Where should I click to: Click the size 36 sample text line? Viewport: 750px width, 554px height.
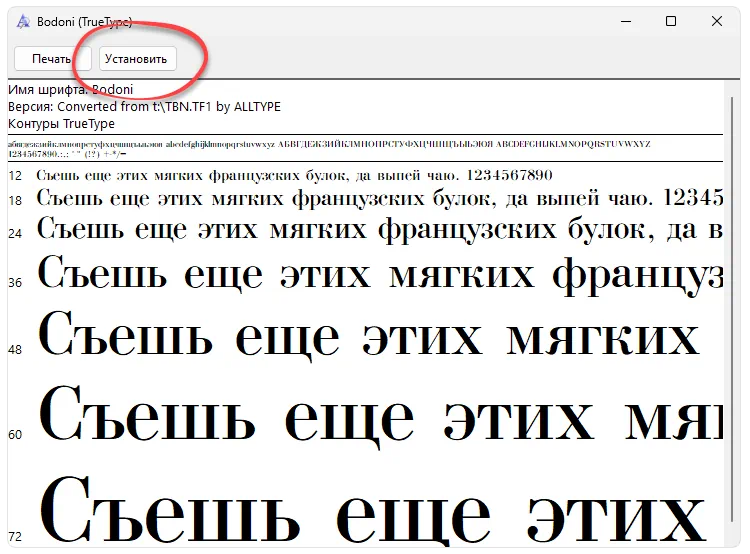[x=380, y=275]
